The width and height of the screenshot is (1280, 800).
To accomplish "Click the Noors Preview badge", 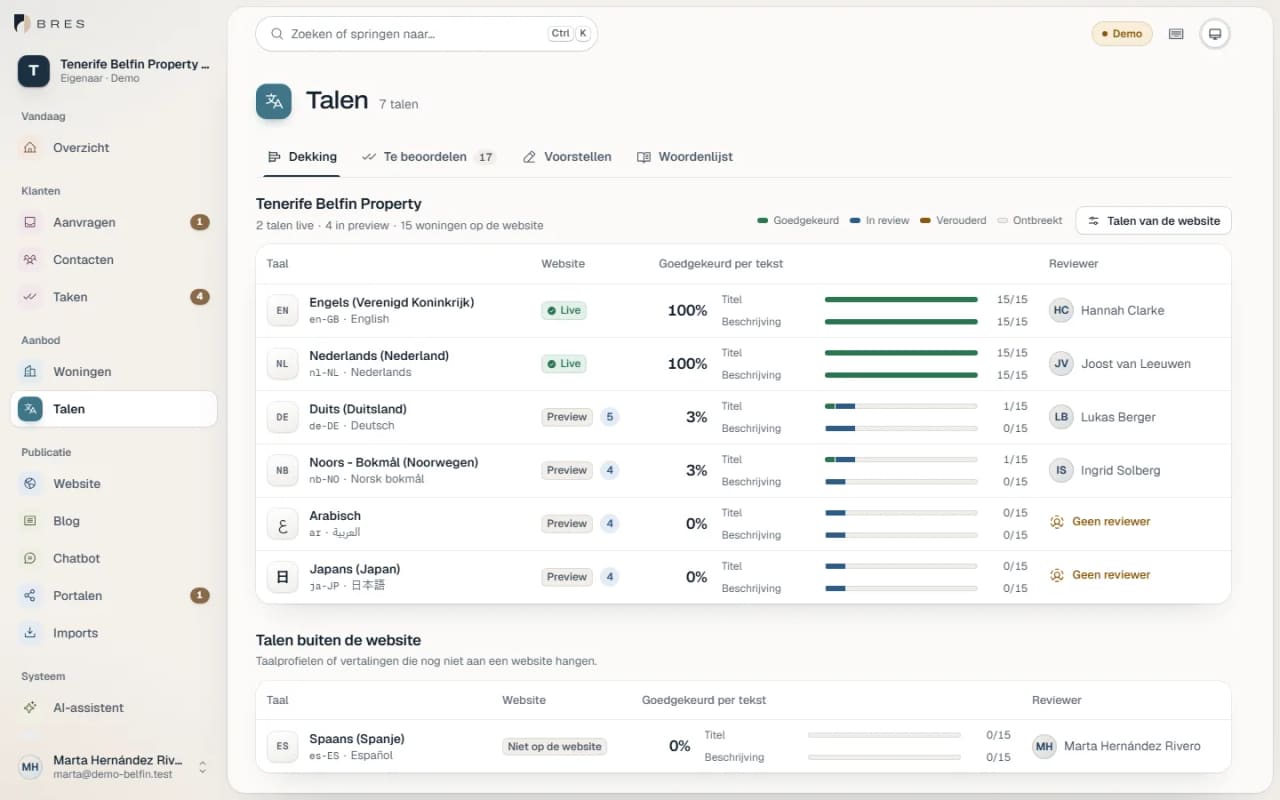I will click(567, 470).
